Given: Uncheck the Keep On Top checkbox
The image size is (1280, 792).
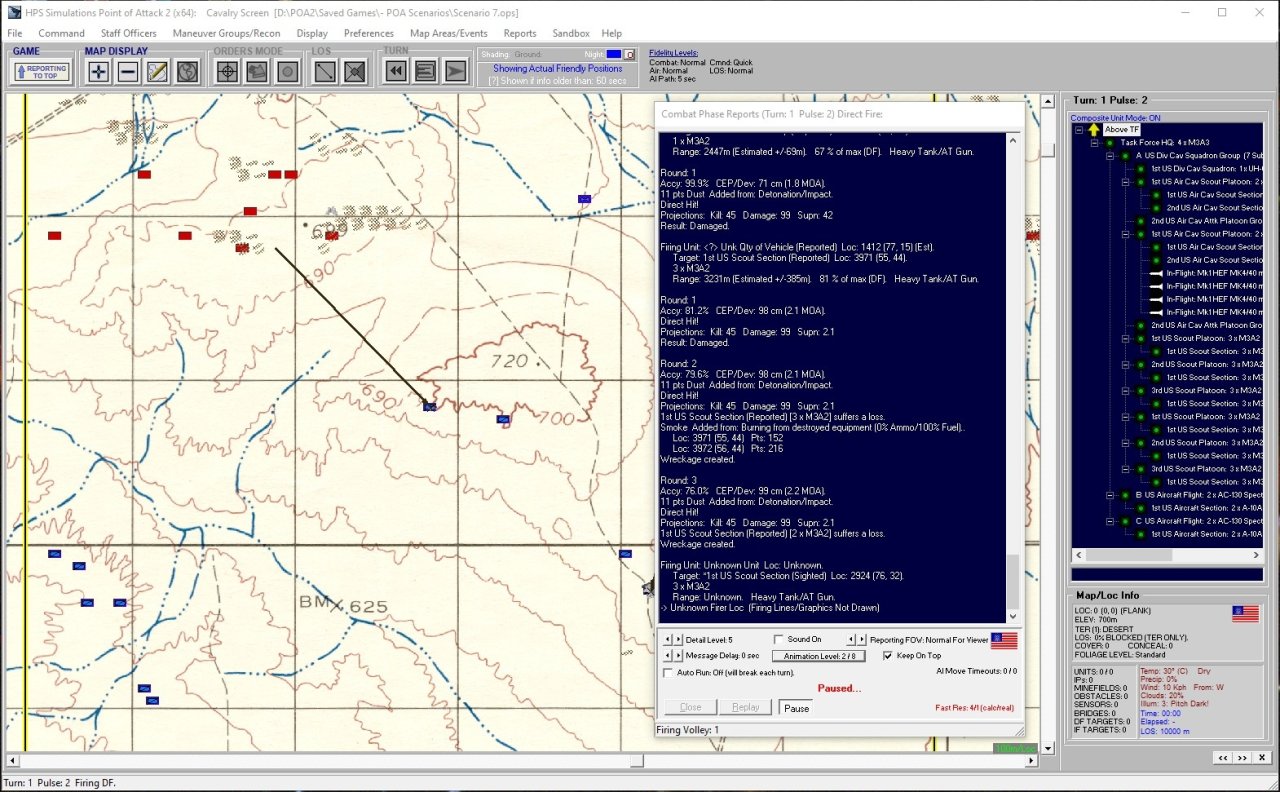Looking at the screenshot, I should tap(887, 656).
